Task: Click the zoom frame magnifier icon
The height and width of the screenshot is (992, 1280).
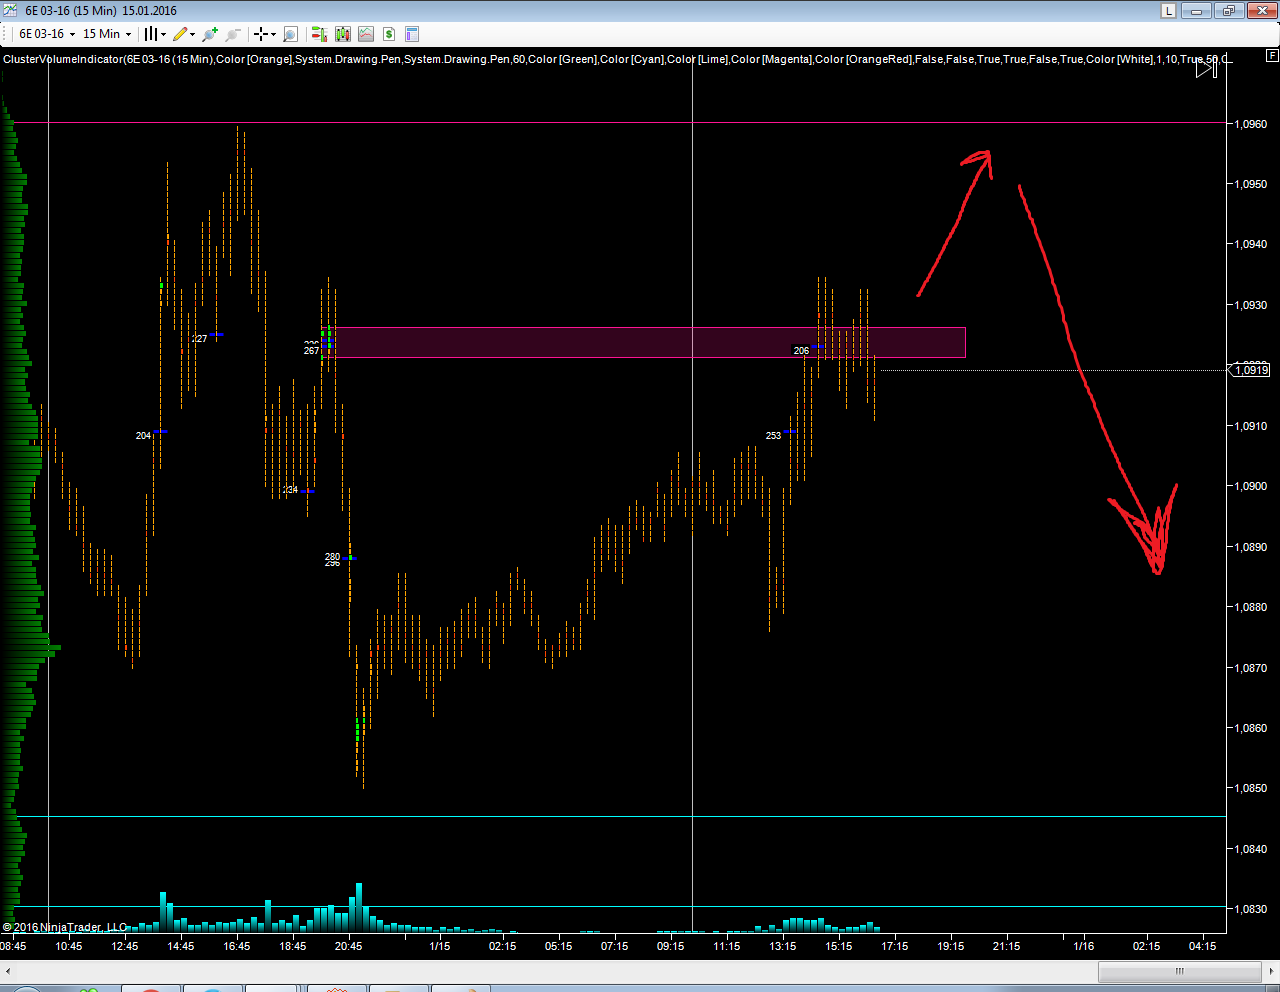Action: pos(290,34)
